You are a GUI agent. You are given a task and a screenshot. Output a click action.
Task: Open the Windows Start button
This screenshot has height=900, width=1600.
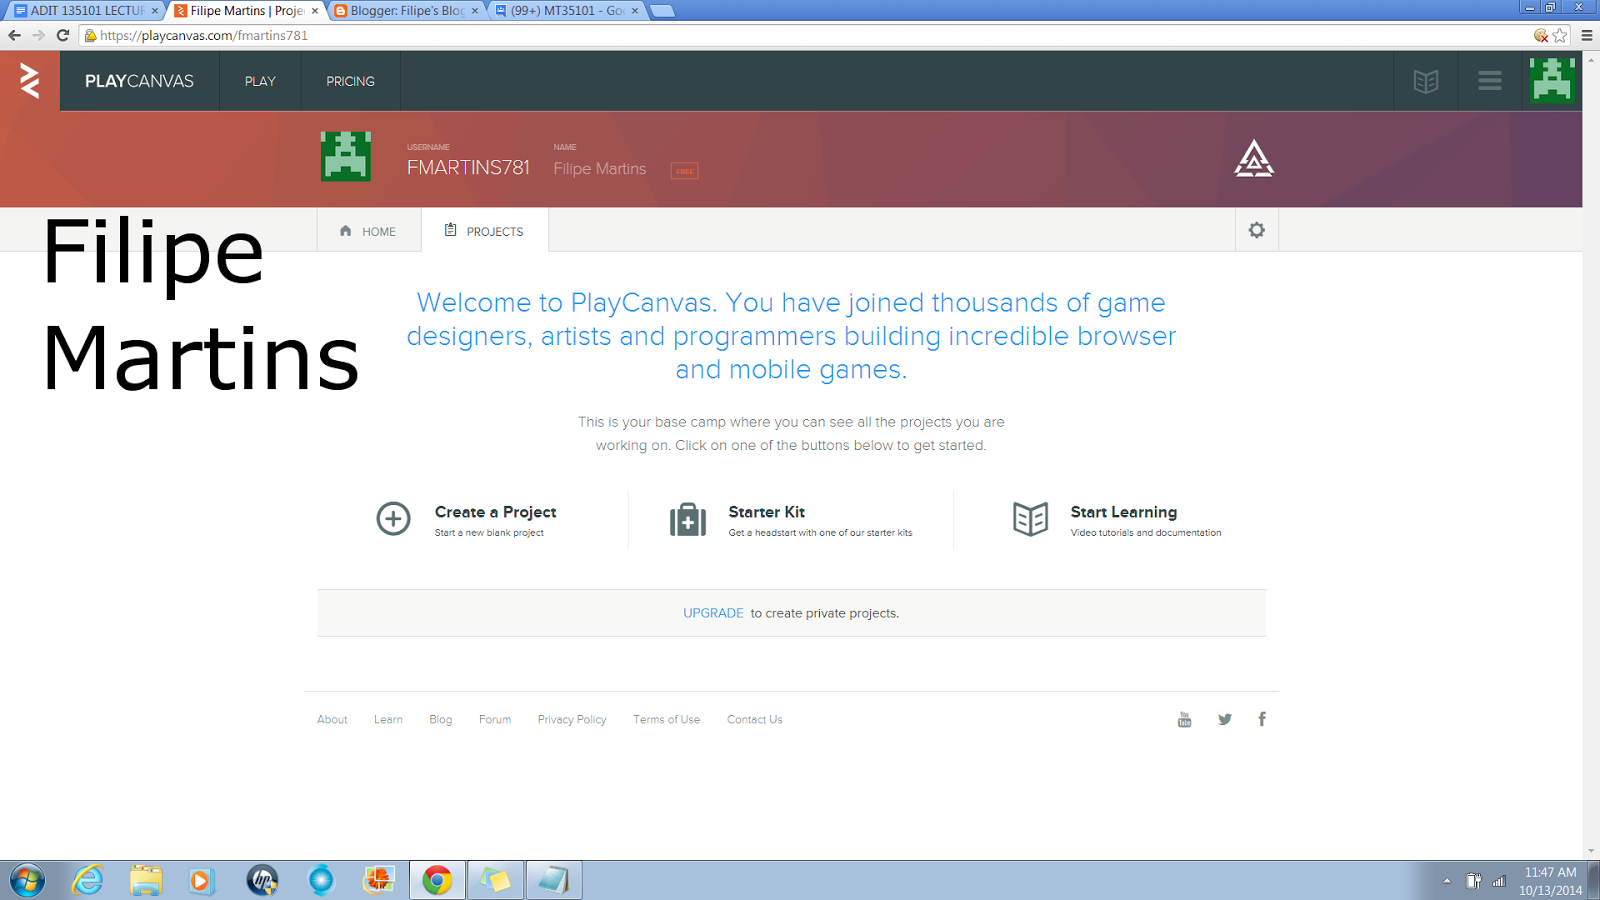click(27, 880)
